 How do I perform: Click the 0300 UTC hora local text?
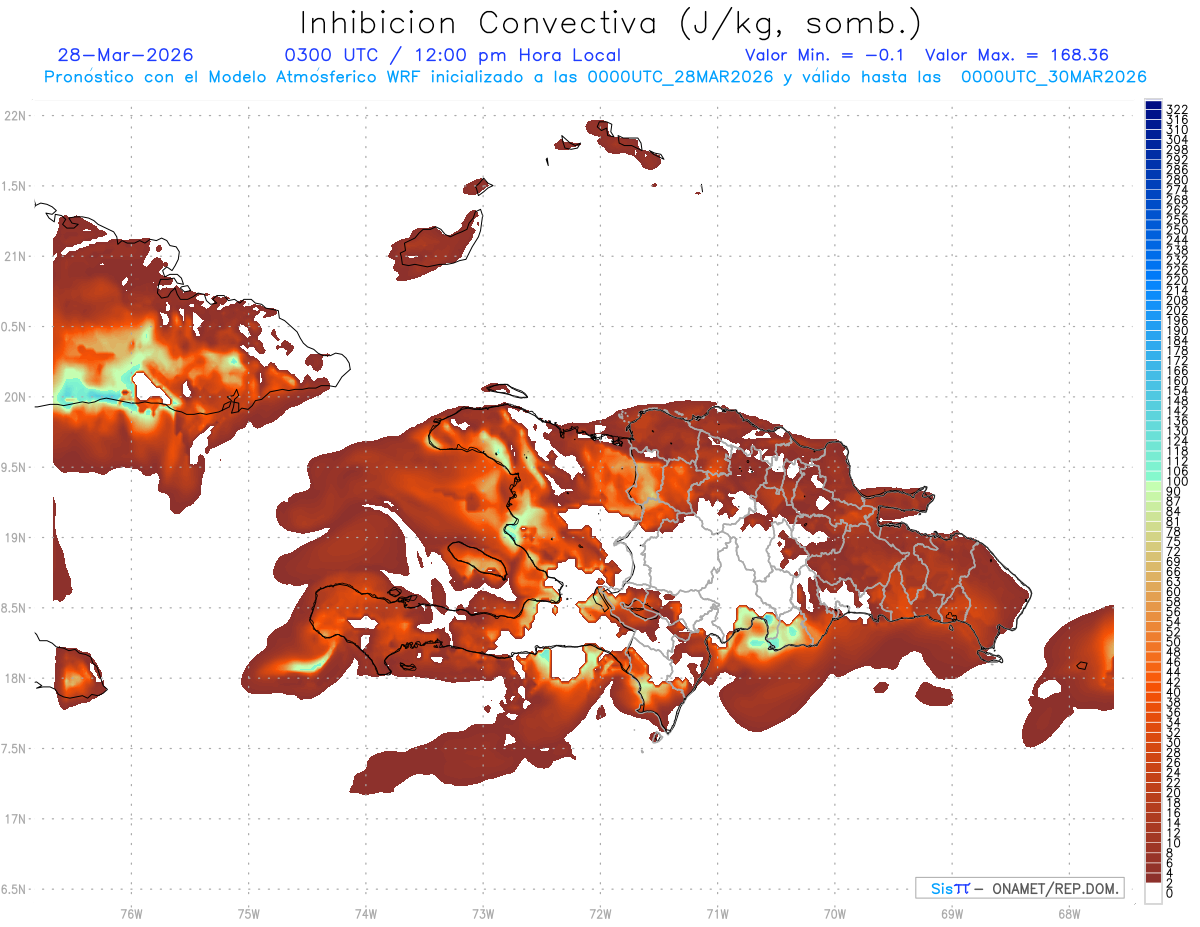point(453,55)
